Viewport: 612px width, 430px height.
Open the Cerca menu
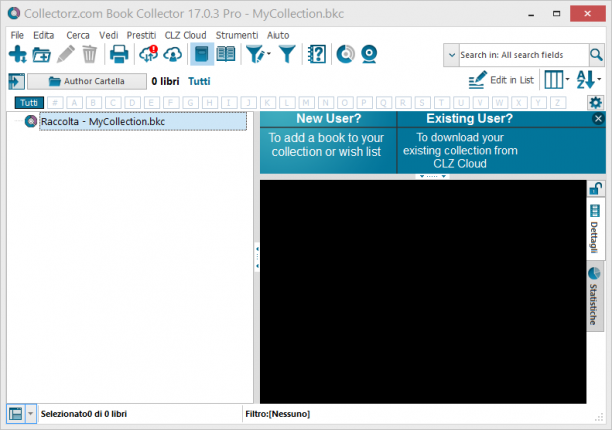pyautogui.click(x=78, y=36)
